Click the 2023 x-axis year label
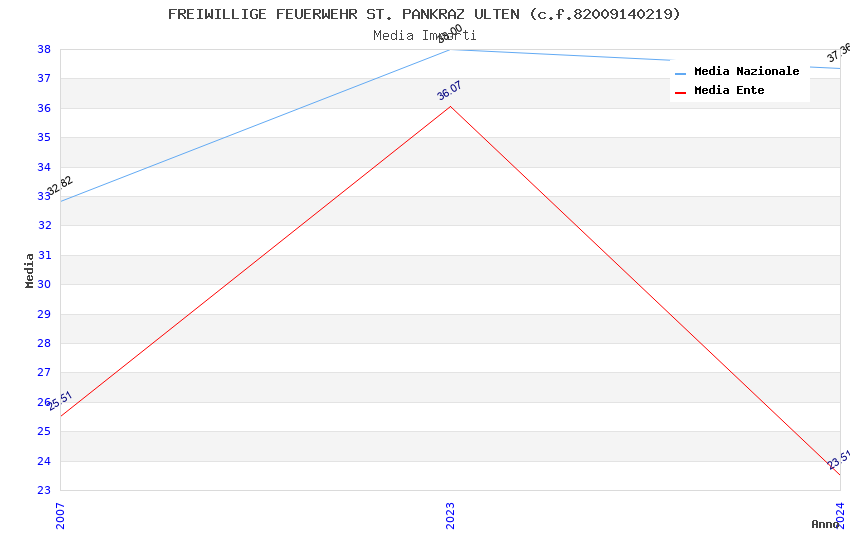Image resolution: width=850 pixels, height=550 pixels. click(449, 516)
